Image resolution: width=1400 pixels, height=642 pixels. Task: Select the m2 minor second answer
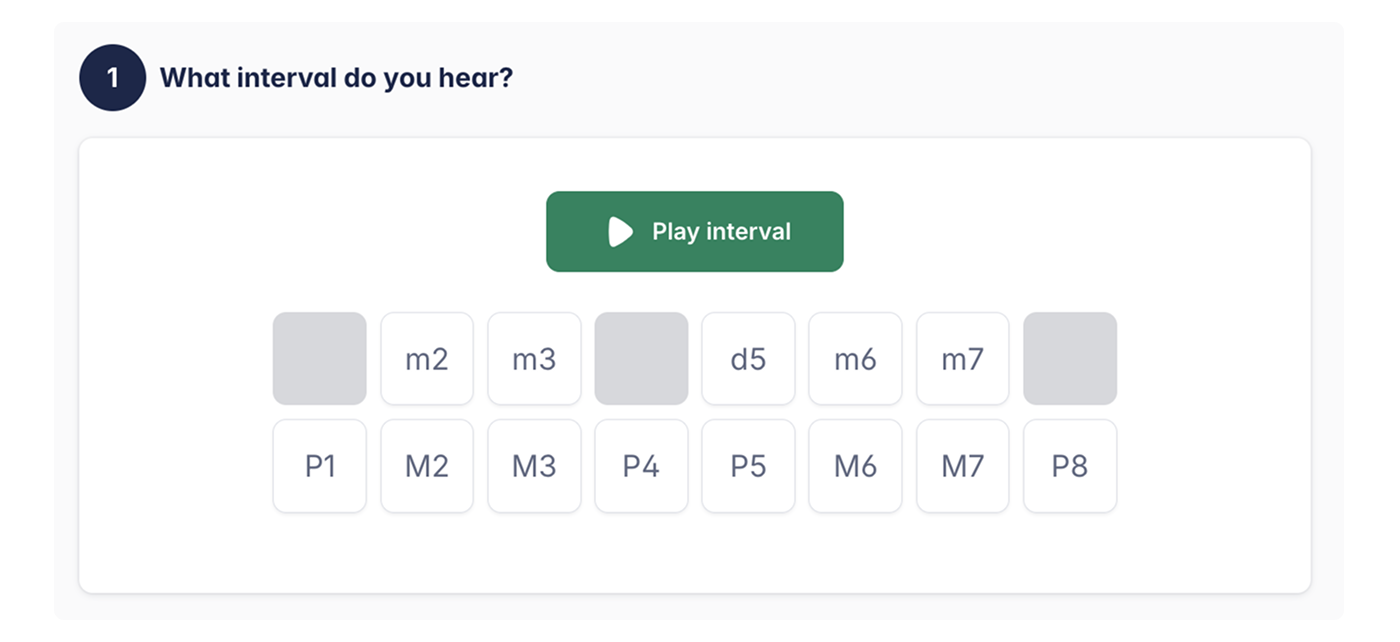pyautogui.click(x=427, y=359)
